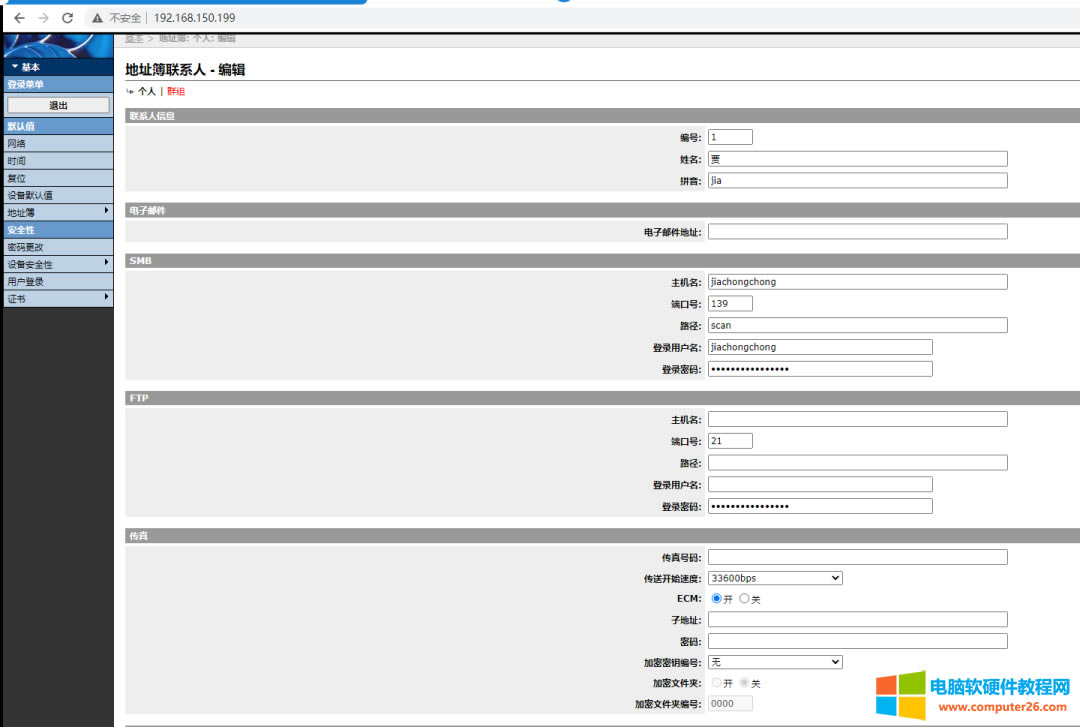Open 密码更改 in sidebar
This screenshot has height=727, width=1080.
click(57, 247)
